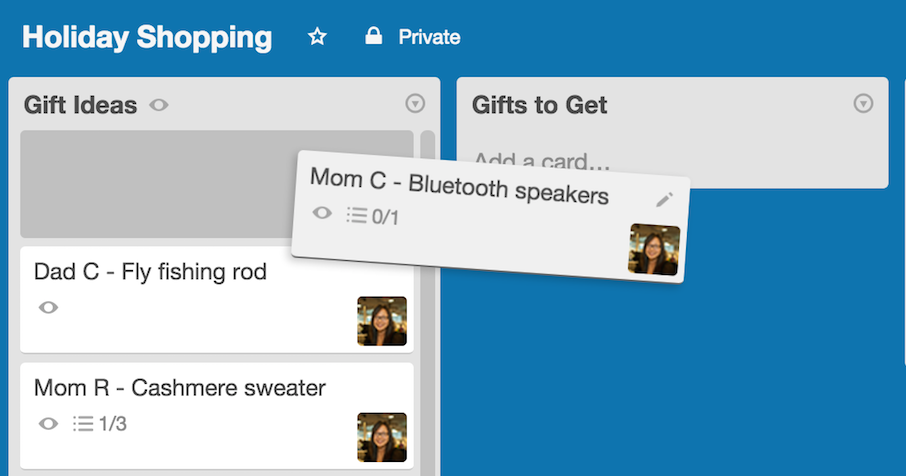Click the pencil edit icon on Bluetooth speakers card
This screenshot has height=476, width=906.
[x=664, y=200]
